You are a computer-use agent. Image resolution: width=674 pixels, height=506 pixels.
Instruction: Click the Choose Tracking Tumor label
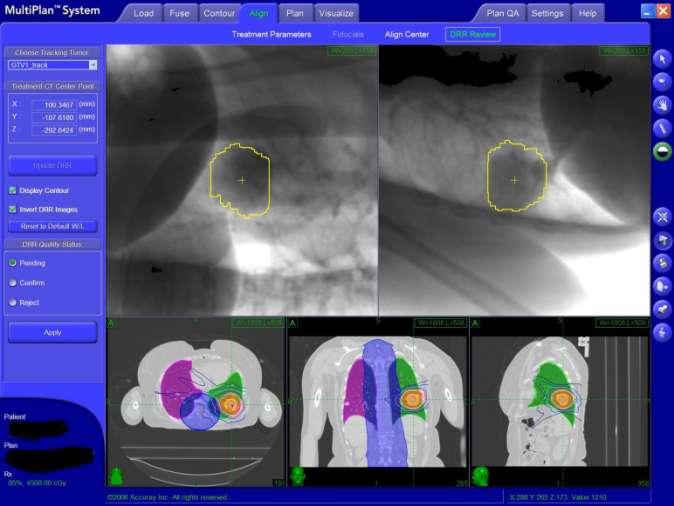[x=52, y=52]
